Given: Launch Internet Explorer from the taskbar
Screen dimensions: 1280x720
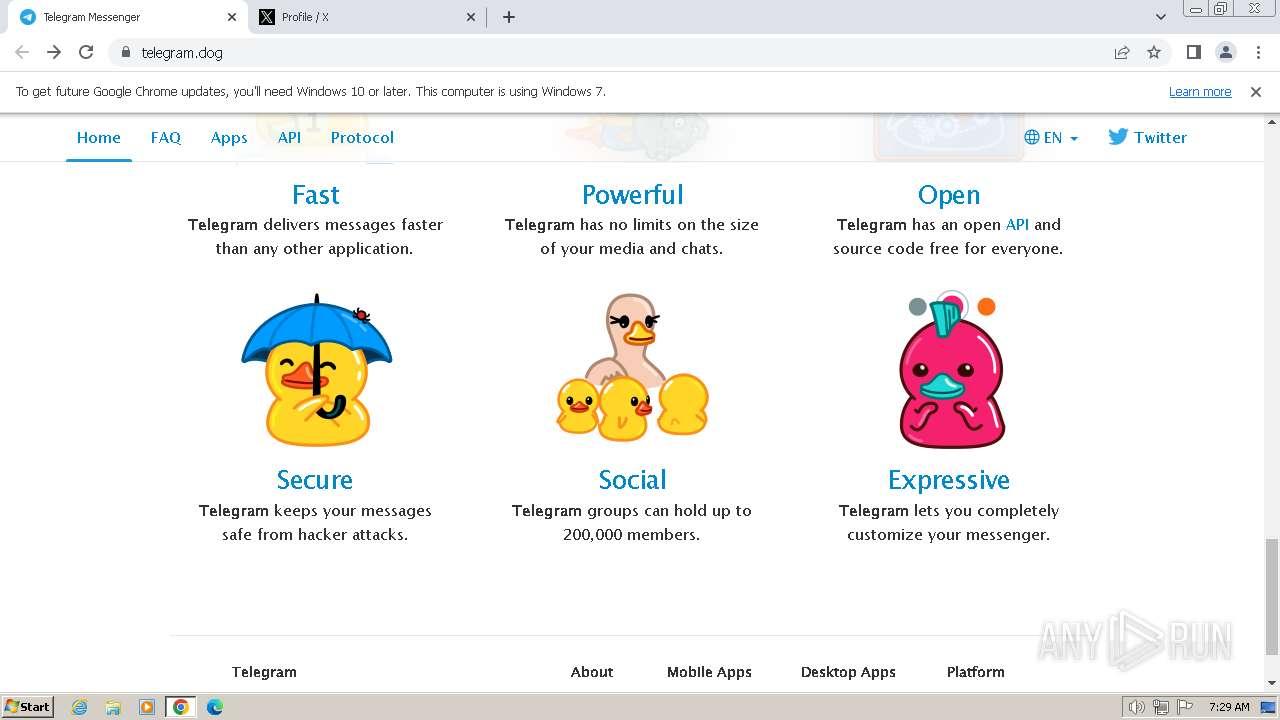Looking at the screenshot, I should (79, 707).
